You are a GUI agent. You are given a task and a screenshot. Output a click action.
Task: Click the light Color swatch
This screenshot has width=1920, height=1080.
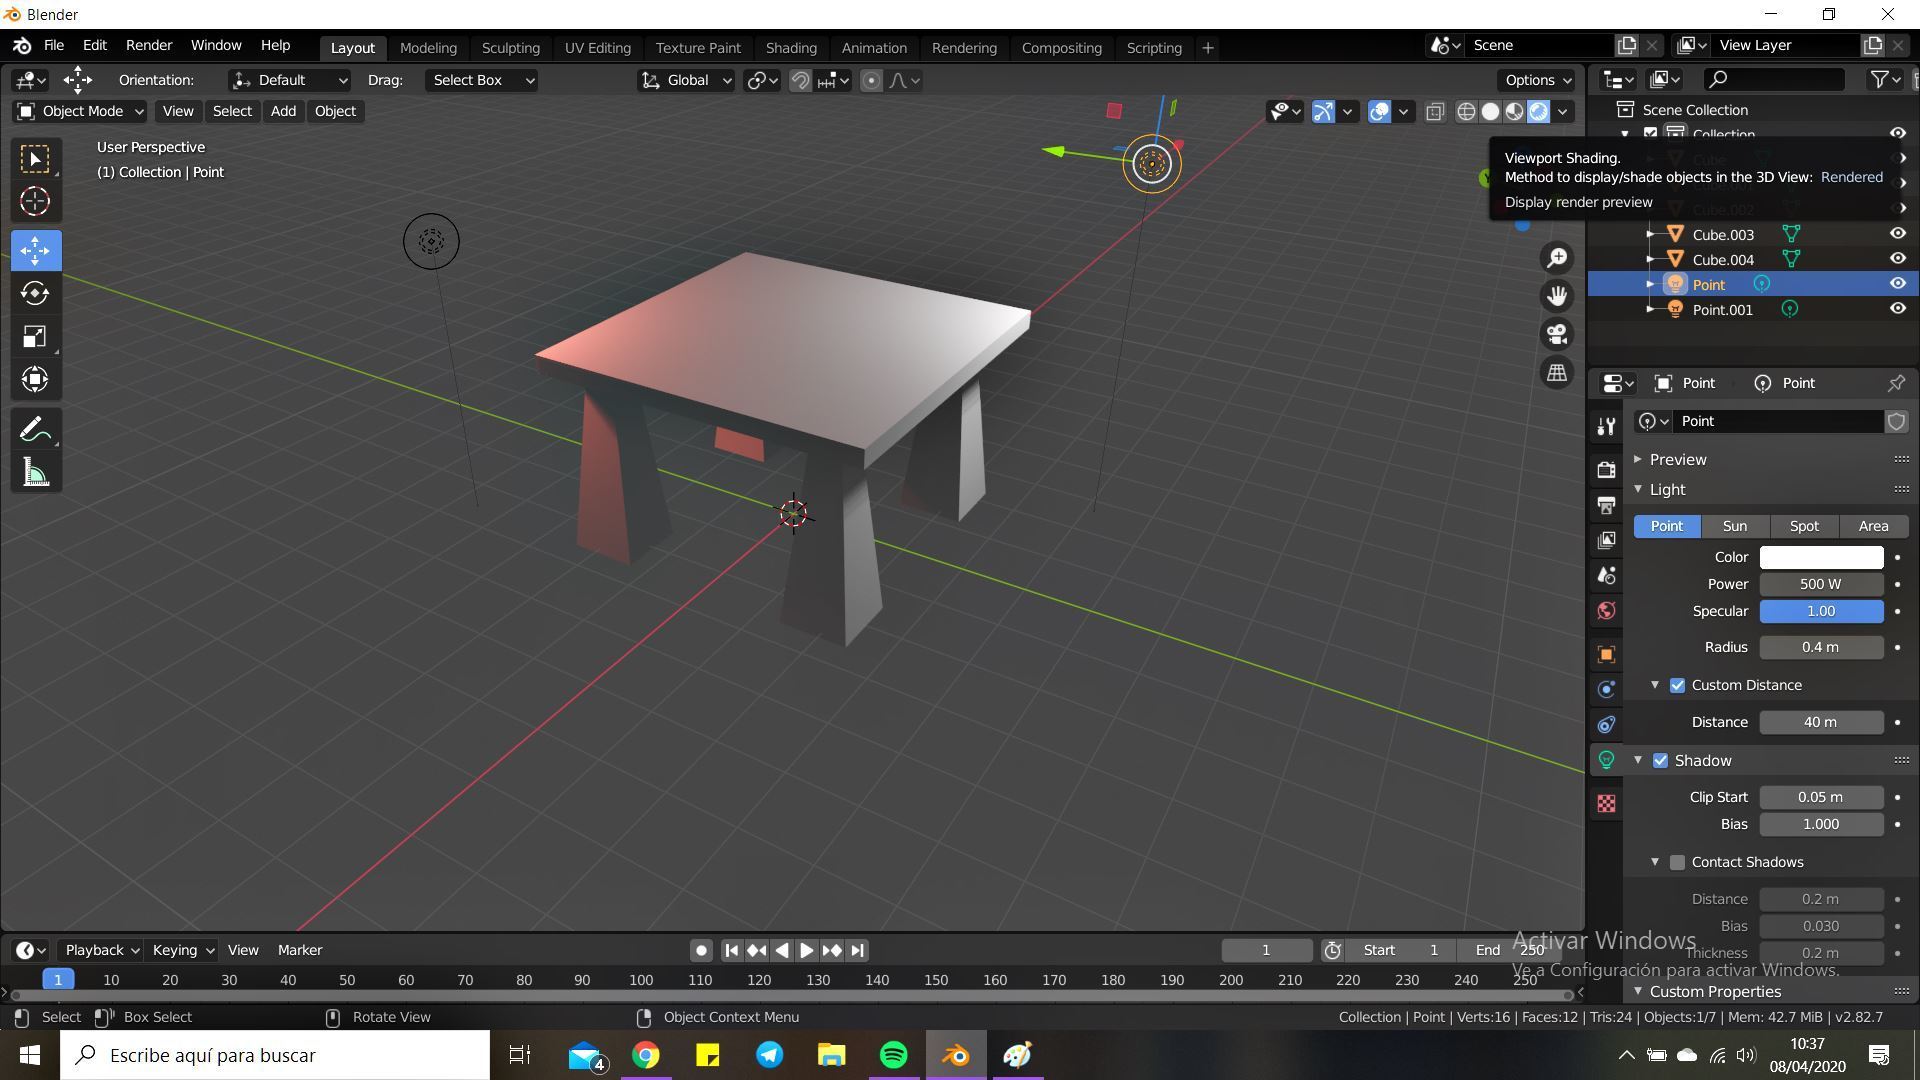pyautogui.click(x=1820, y=557)
